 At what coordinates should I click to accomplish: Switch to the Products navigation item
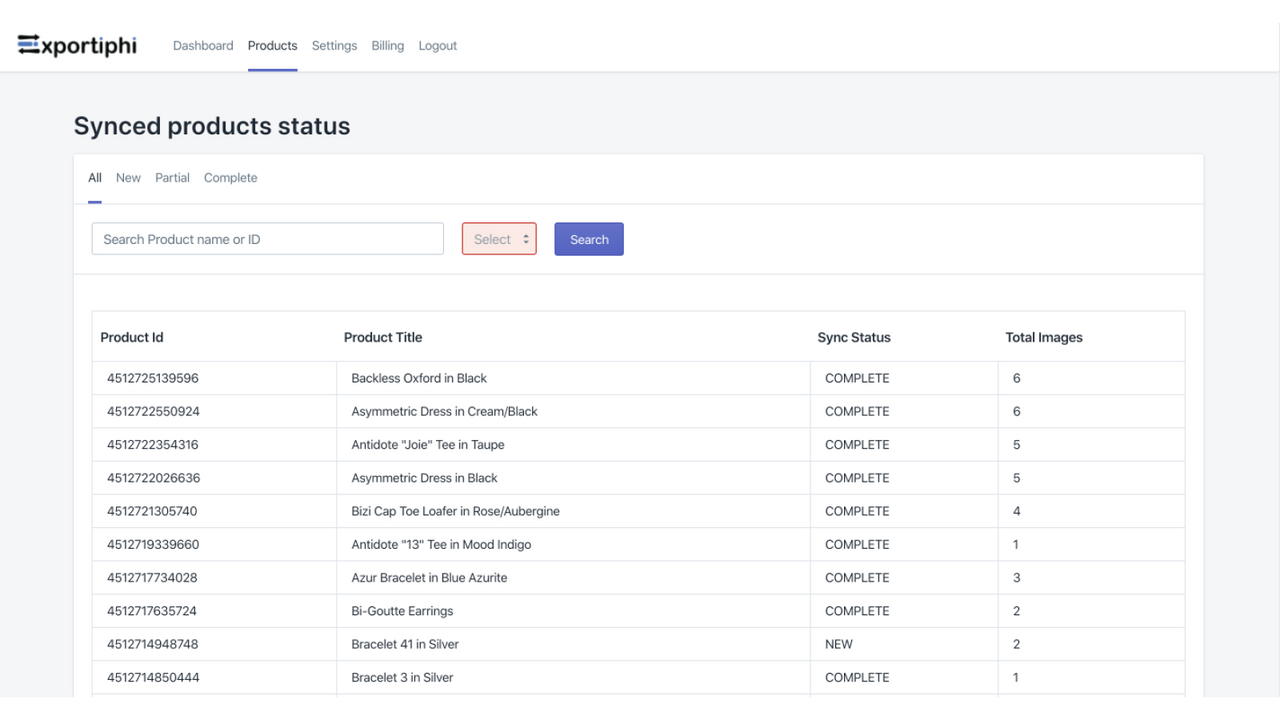tap(272, 45)
